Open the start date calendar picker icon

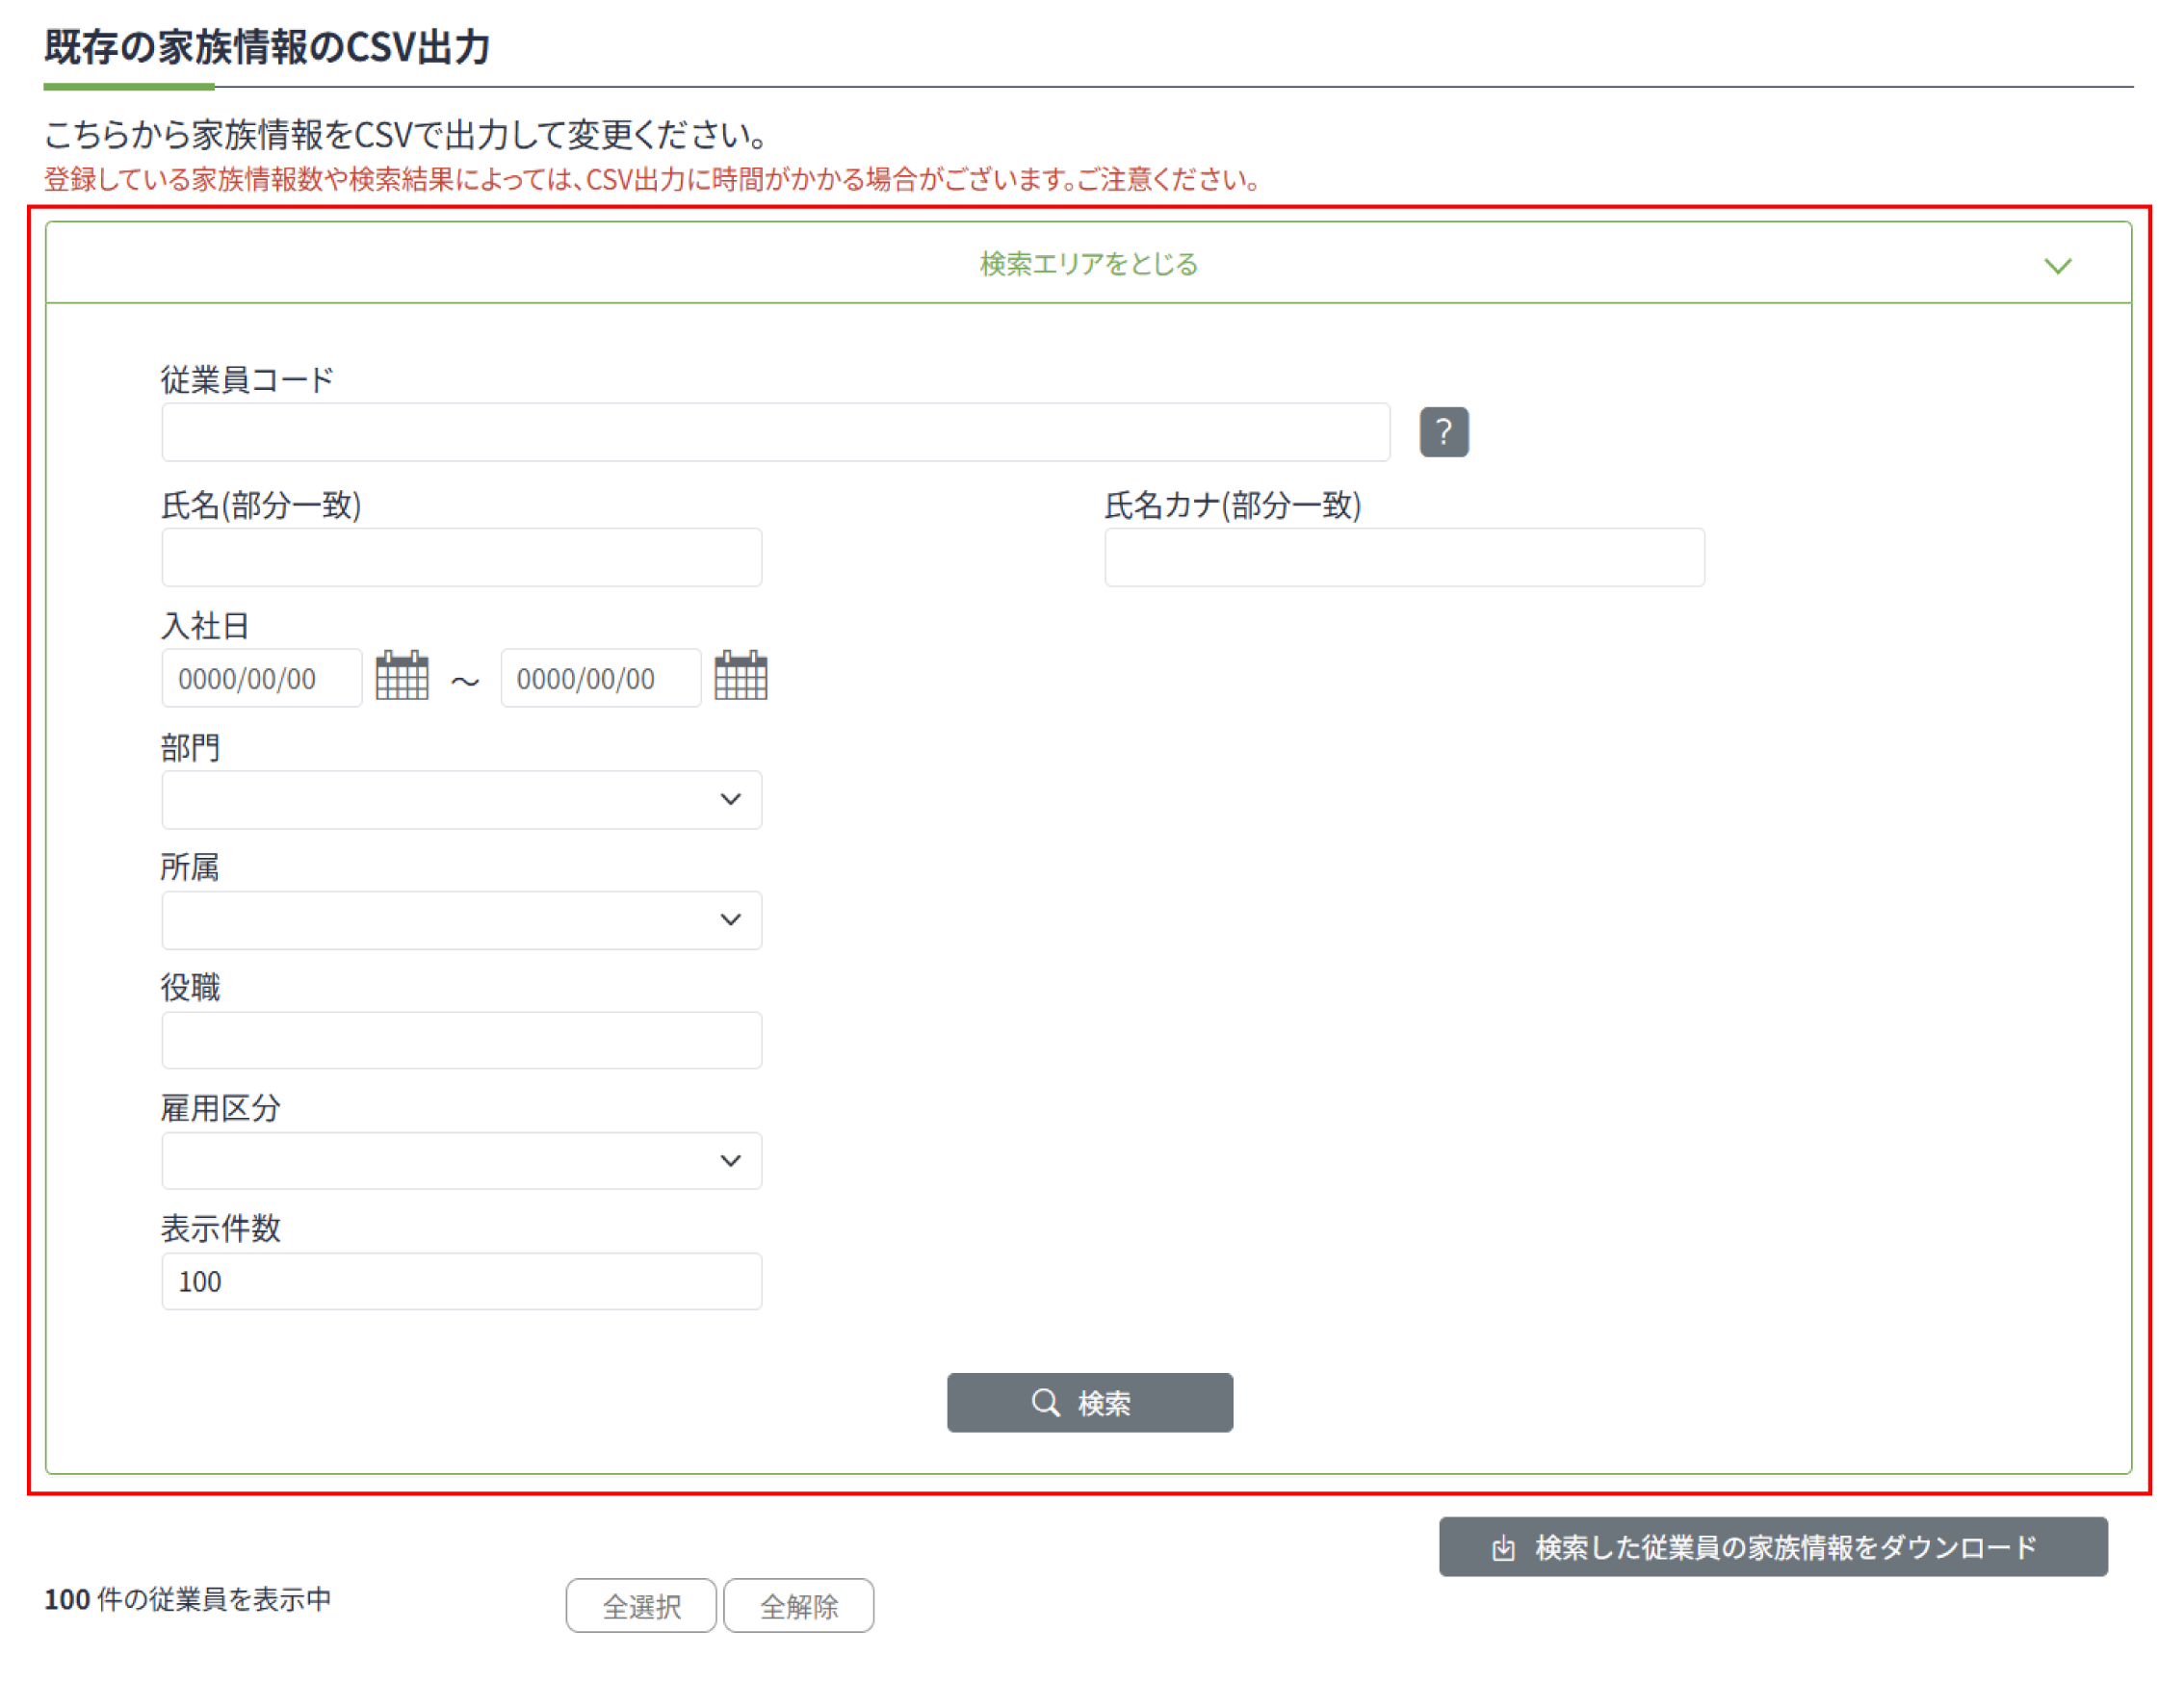[x=402, y=677]
